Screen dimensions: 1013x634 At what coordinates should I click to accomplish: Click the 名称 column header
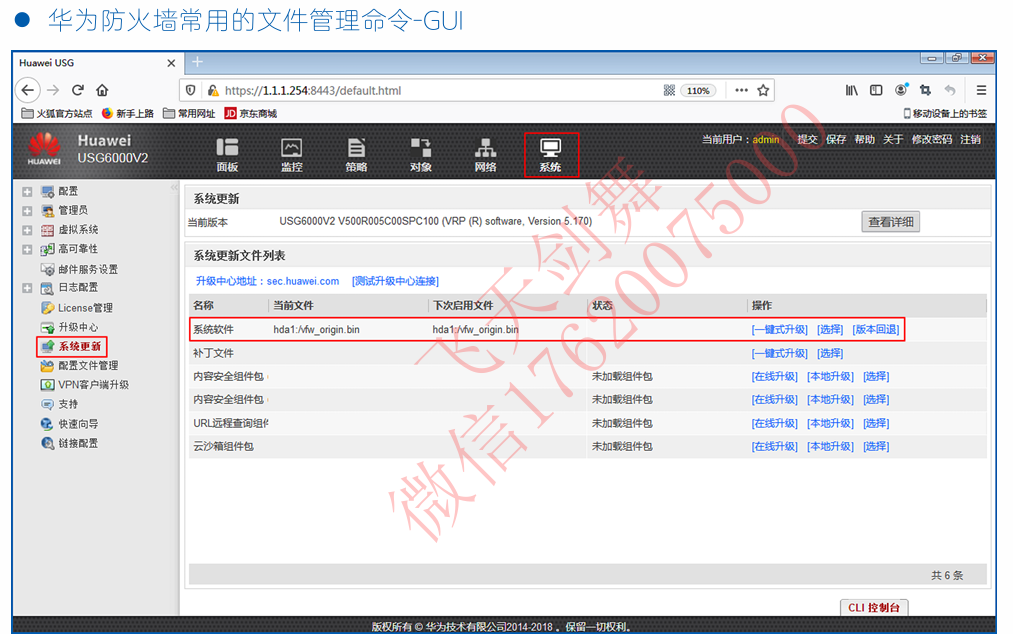point(204,305)
